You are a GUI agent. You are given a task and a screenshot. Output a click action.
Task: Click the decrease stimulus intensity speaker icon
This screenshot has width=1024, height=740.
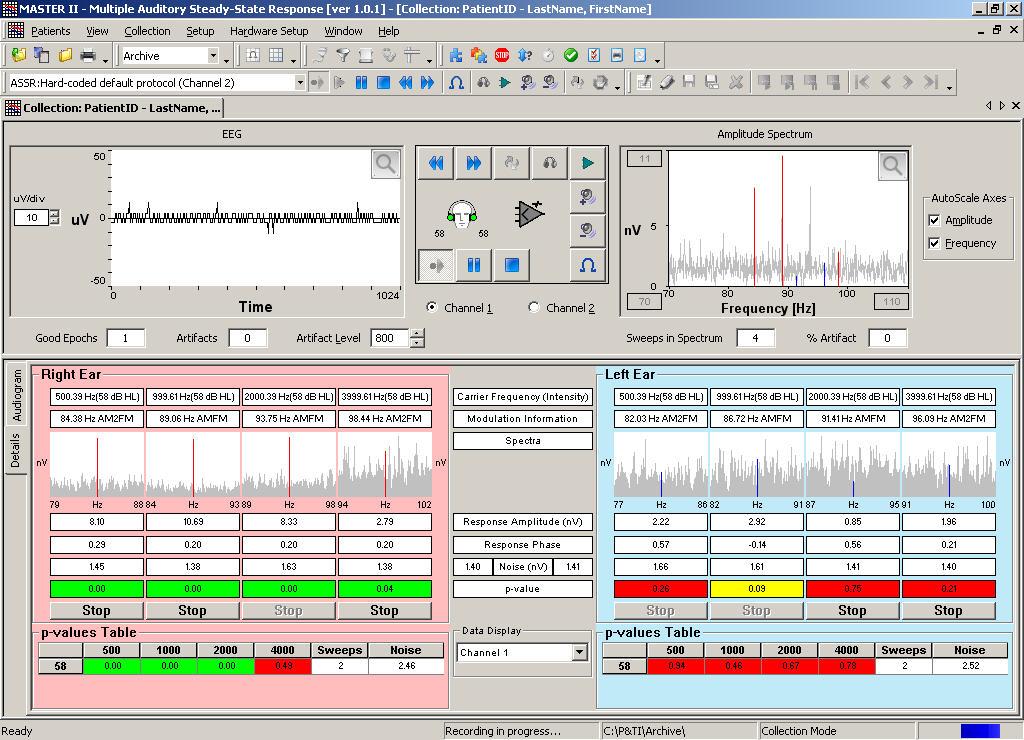(x=587, y=231)
